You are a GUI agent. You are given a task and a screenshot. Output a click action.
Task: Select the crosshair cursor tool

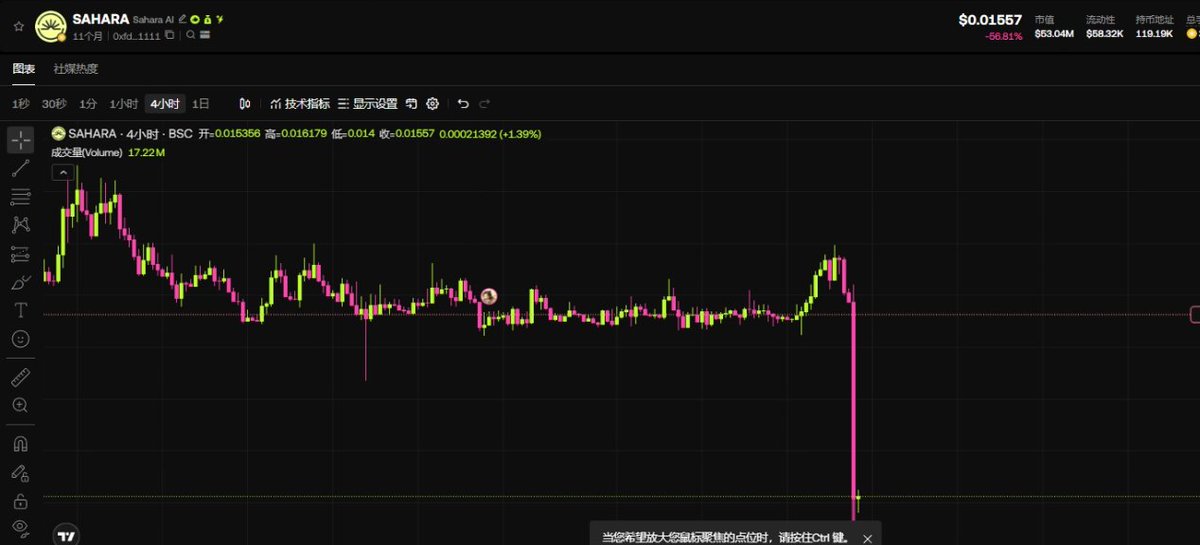click(21, 140)
